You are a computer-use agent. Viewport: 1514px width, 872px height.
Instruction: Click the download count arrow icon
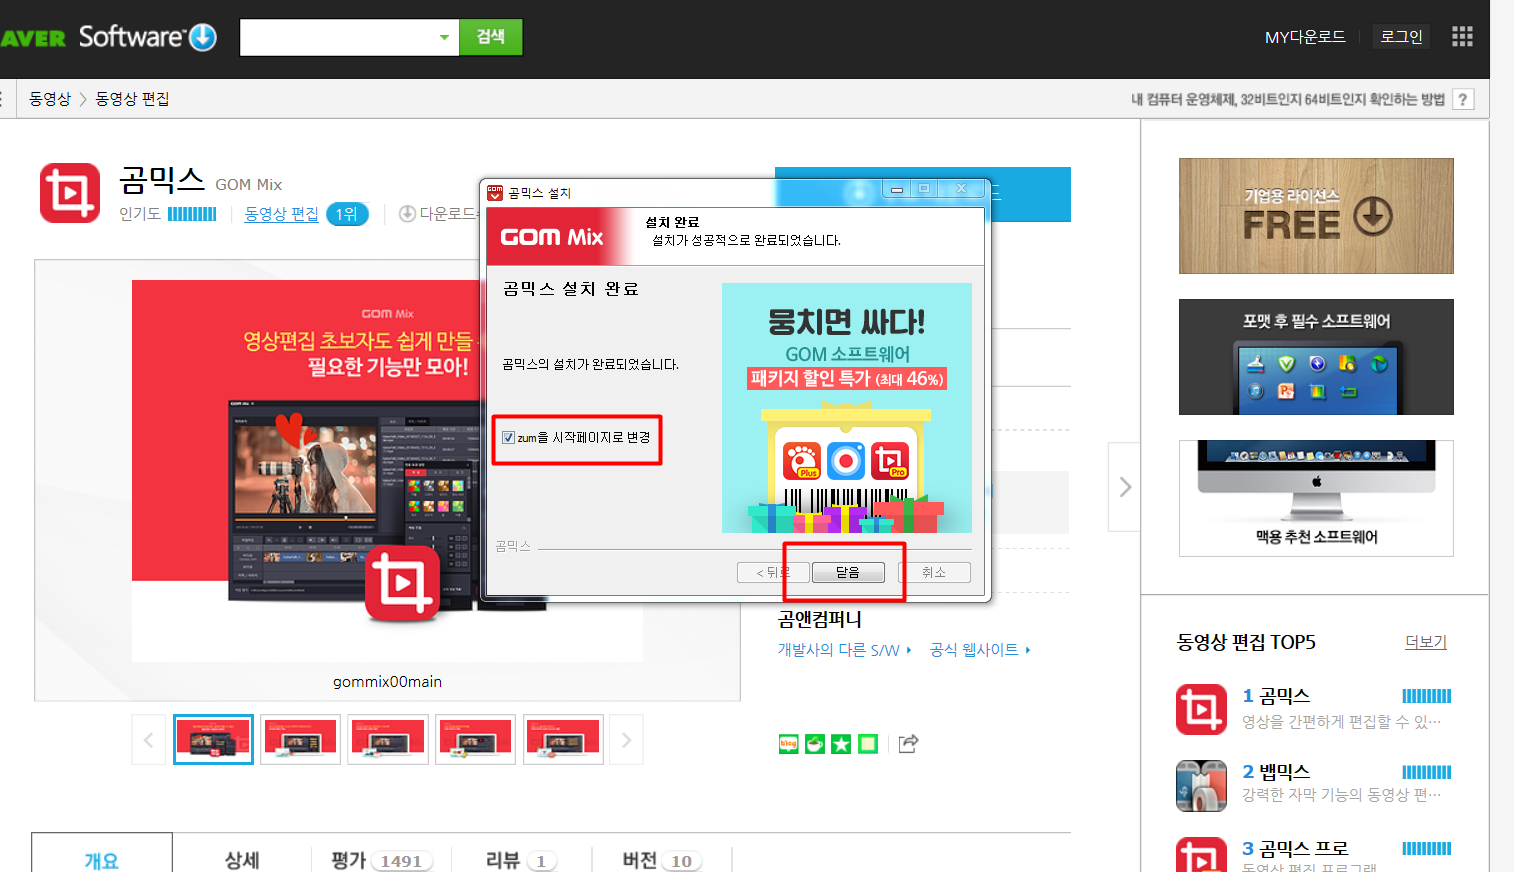click(x=407, y=214)
